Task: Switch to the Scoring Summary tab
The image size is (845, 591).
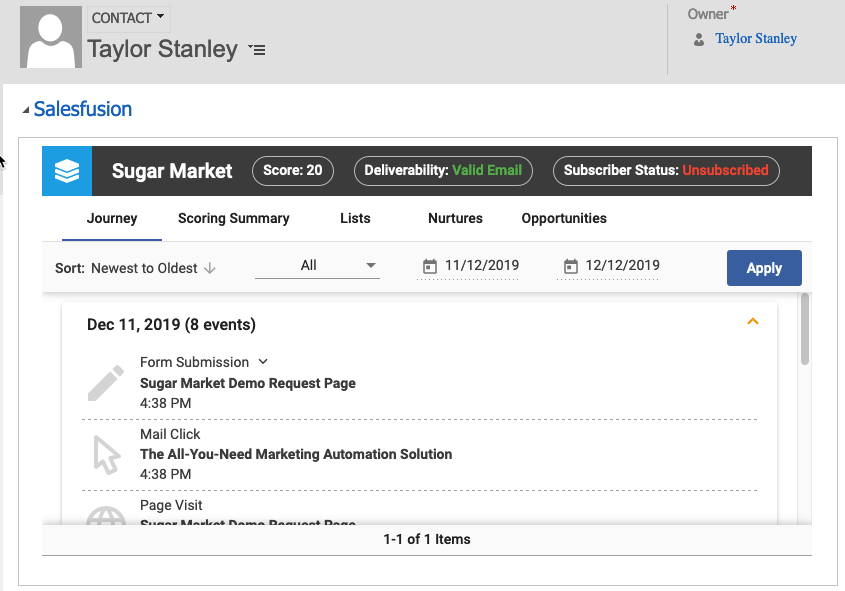Action: coord(233,218)
